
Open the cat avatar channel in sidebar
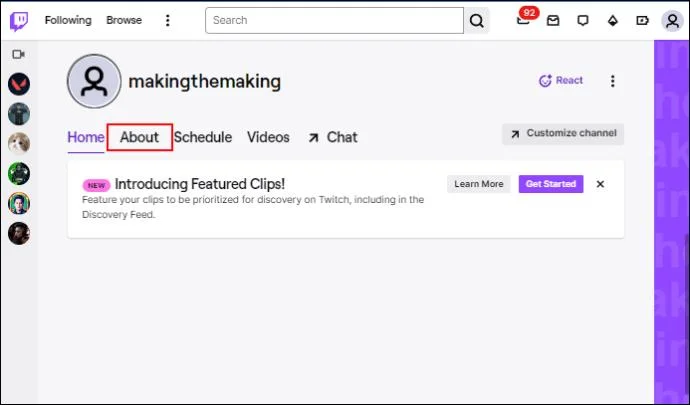[19, 144]
